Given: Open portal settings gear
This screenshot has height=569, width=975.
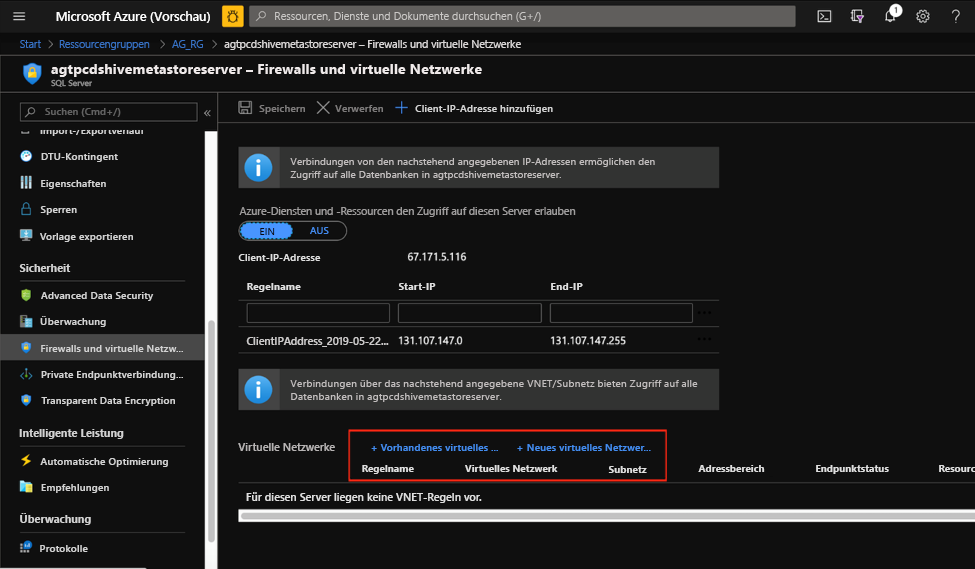Looking at the screenshot, I should tap(923, 16).
